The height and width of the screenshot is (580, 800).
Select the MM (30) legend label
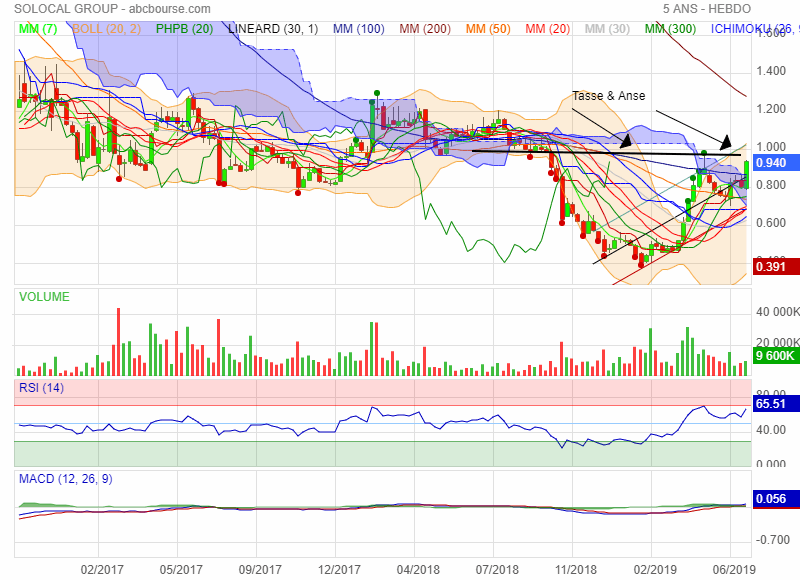click(x=607, y=29)
